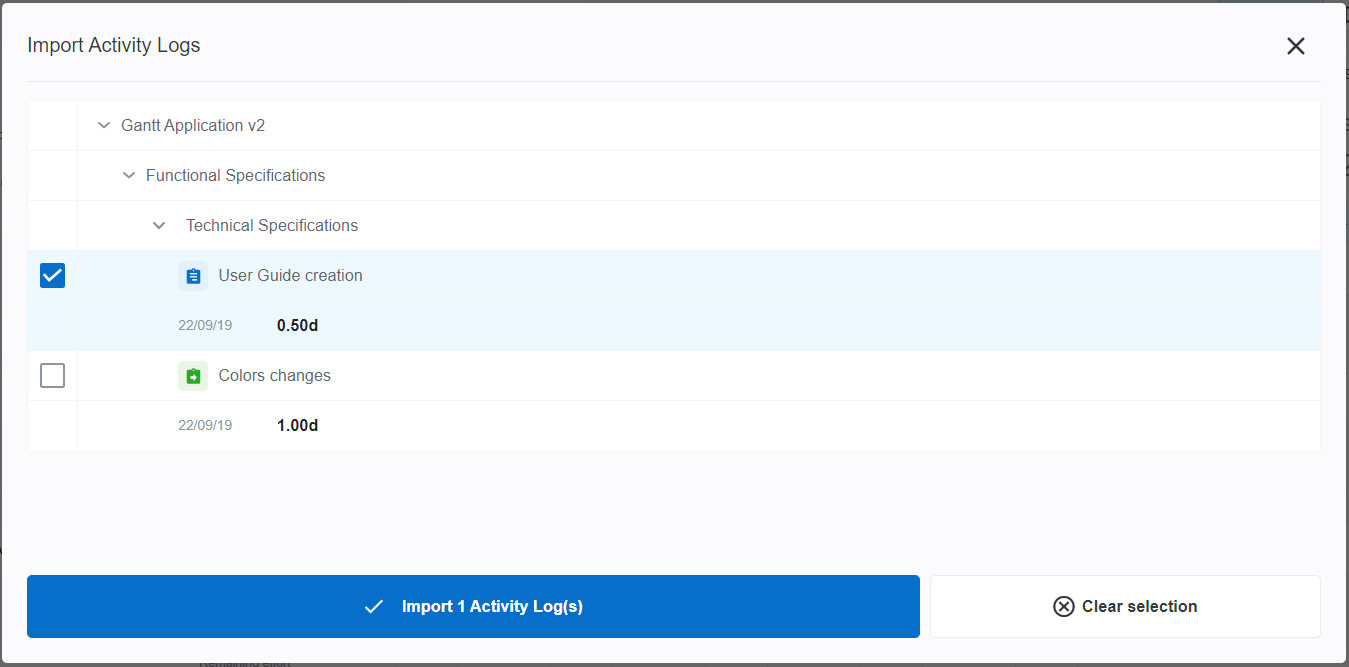This screenshot has width=1349, height=667.
Task: Collapse the Gantt Application v2 chevron
Action: click(x=103, y=126)
